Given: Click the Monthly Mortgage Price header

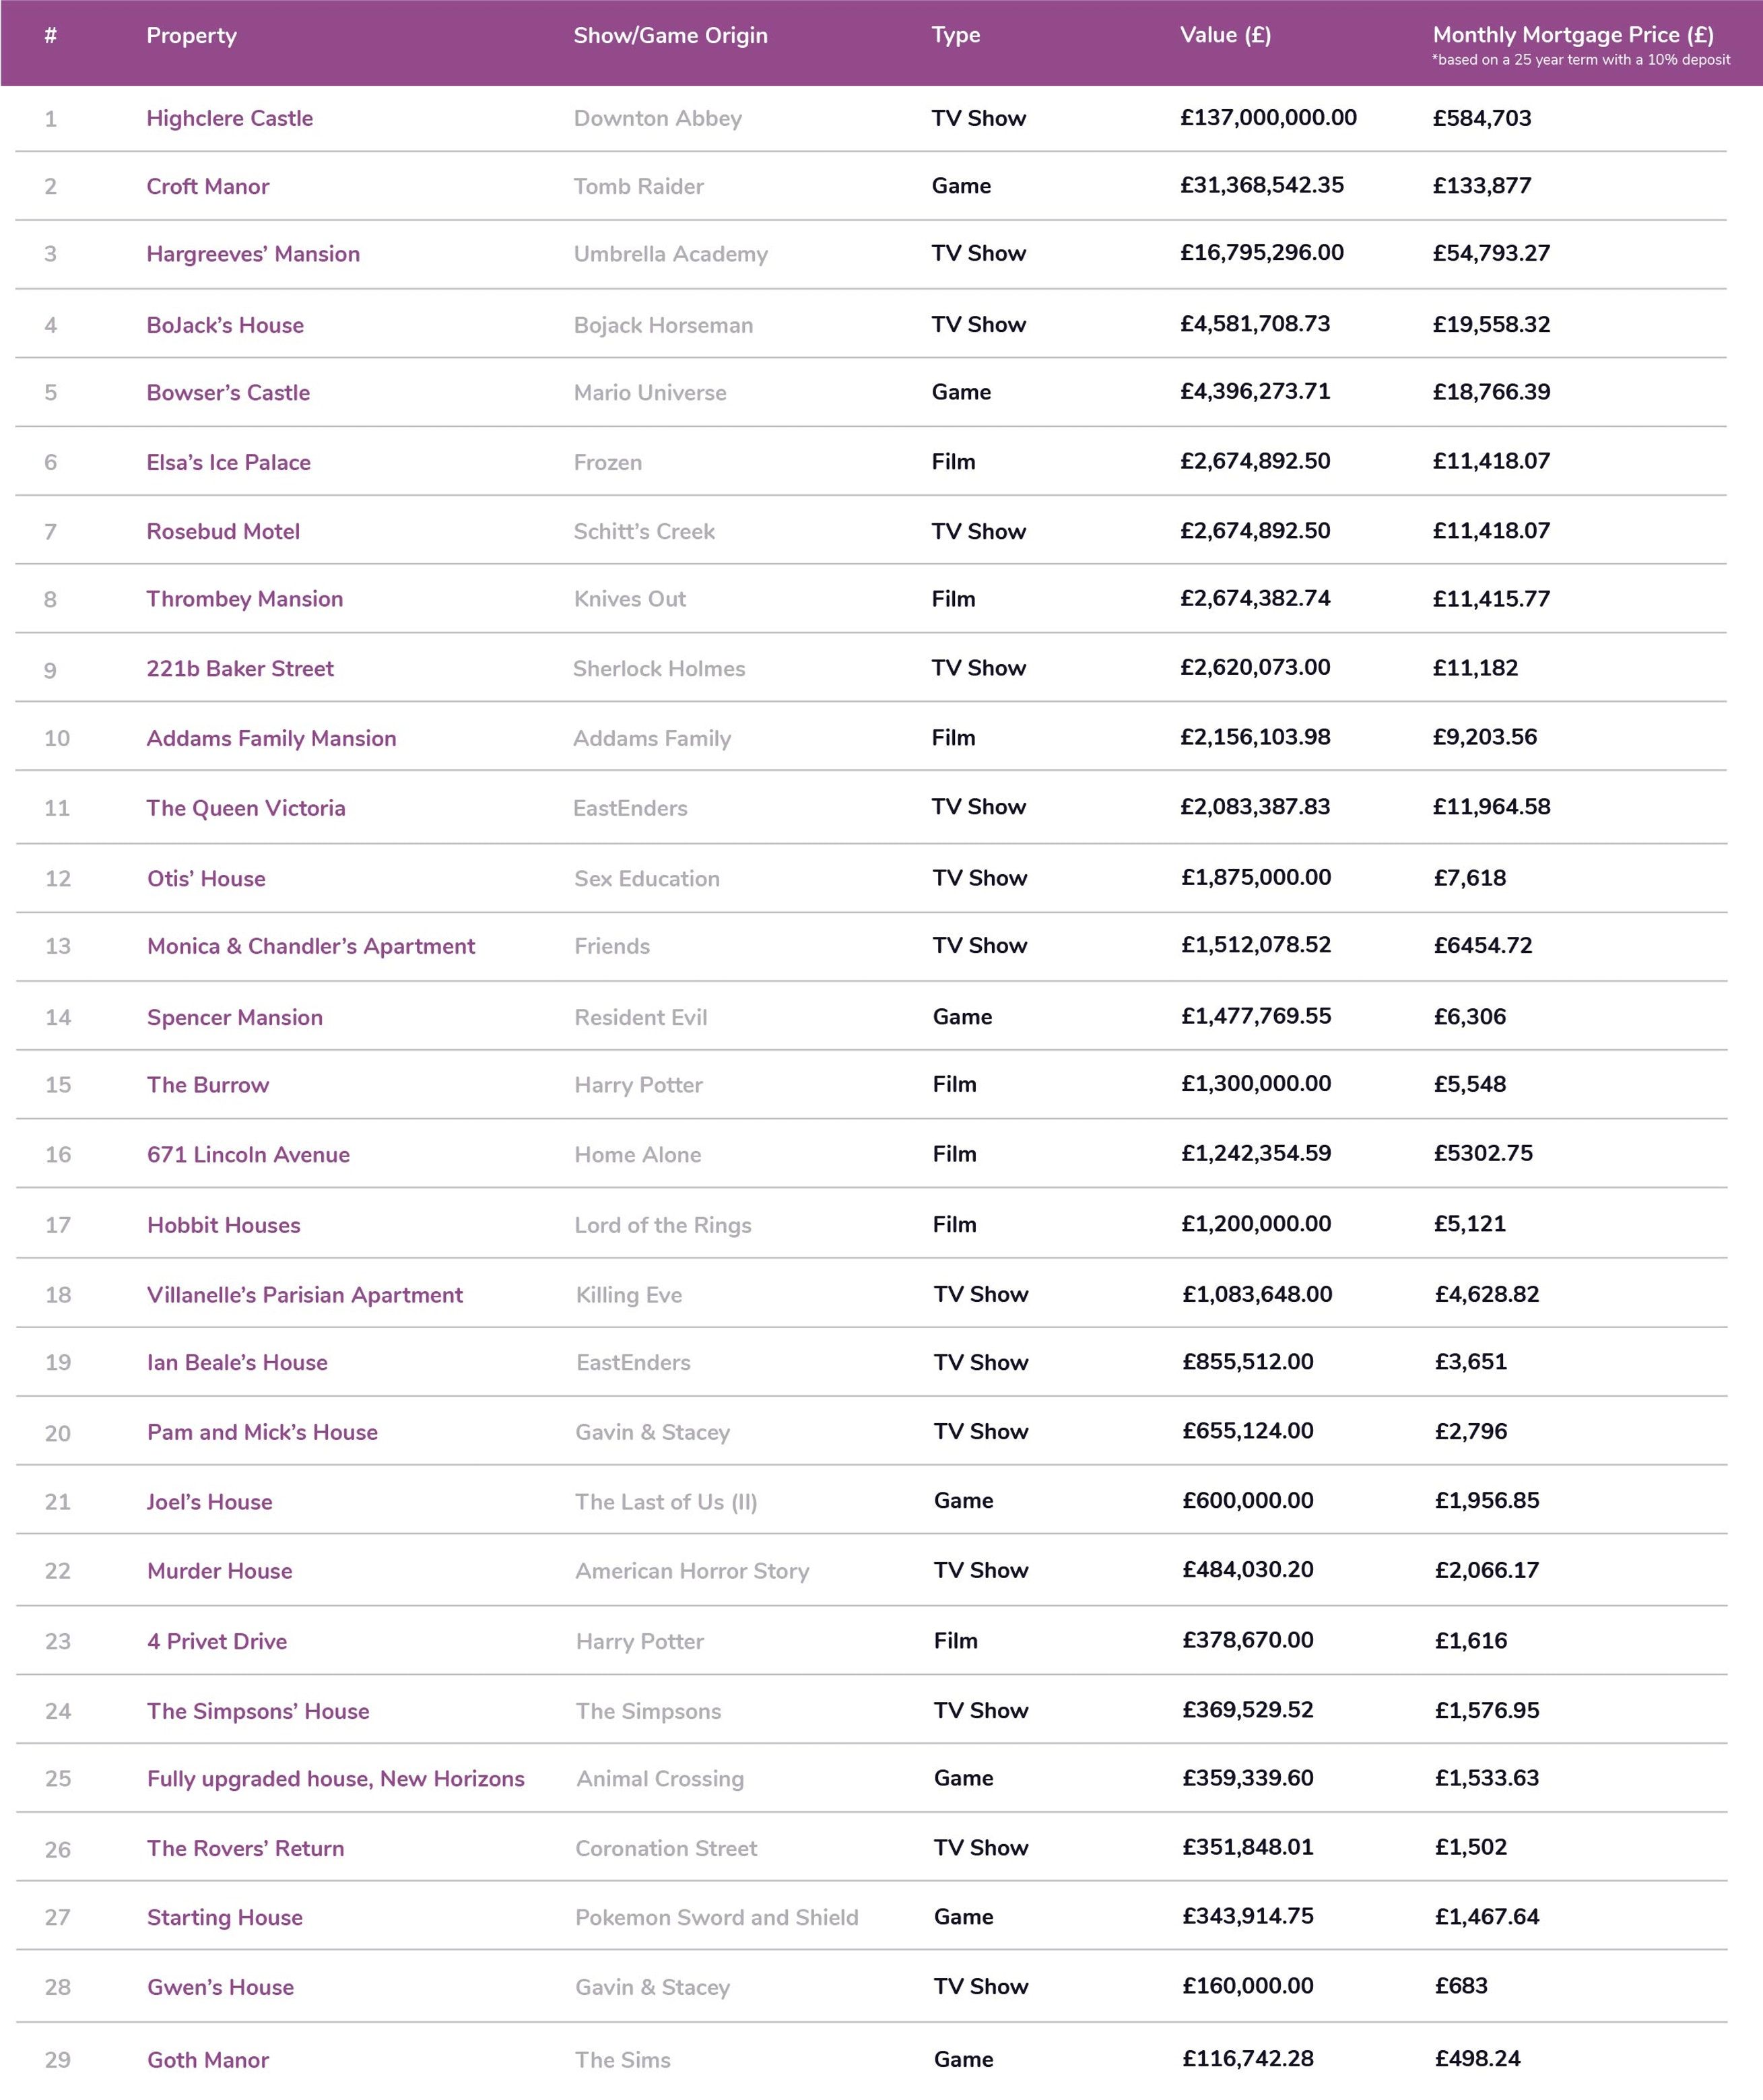Looking at the screenshot, I should tap(1573, 35).
